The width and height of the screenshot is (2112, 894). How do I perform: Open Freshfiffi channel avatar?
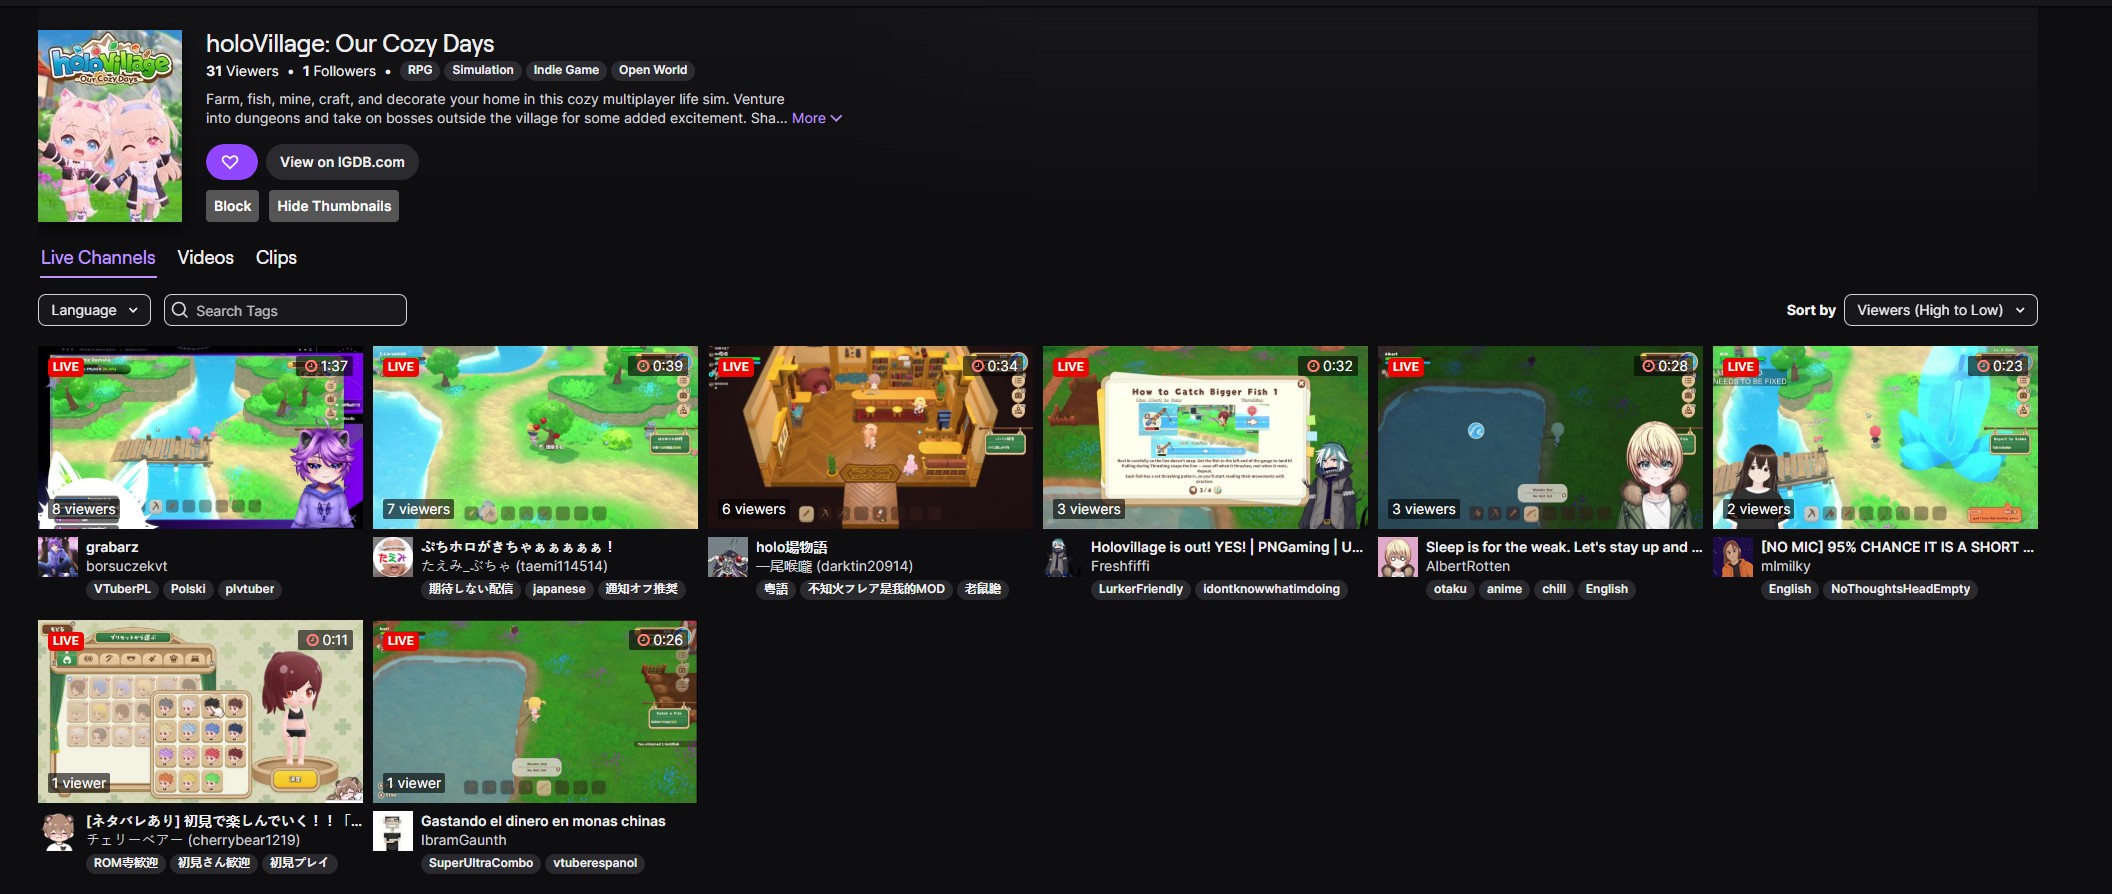tap(1063, 557)
